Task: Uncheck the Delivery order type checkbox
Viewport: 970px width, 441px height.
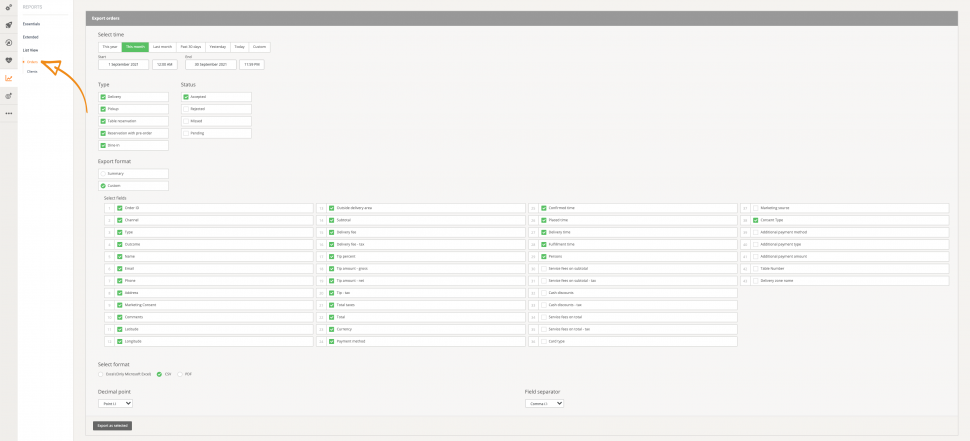Action: point(103,97)
